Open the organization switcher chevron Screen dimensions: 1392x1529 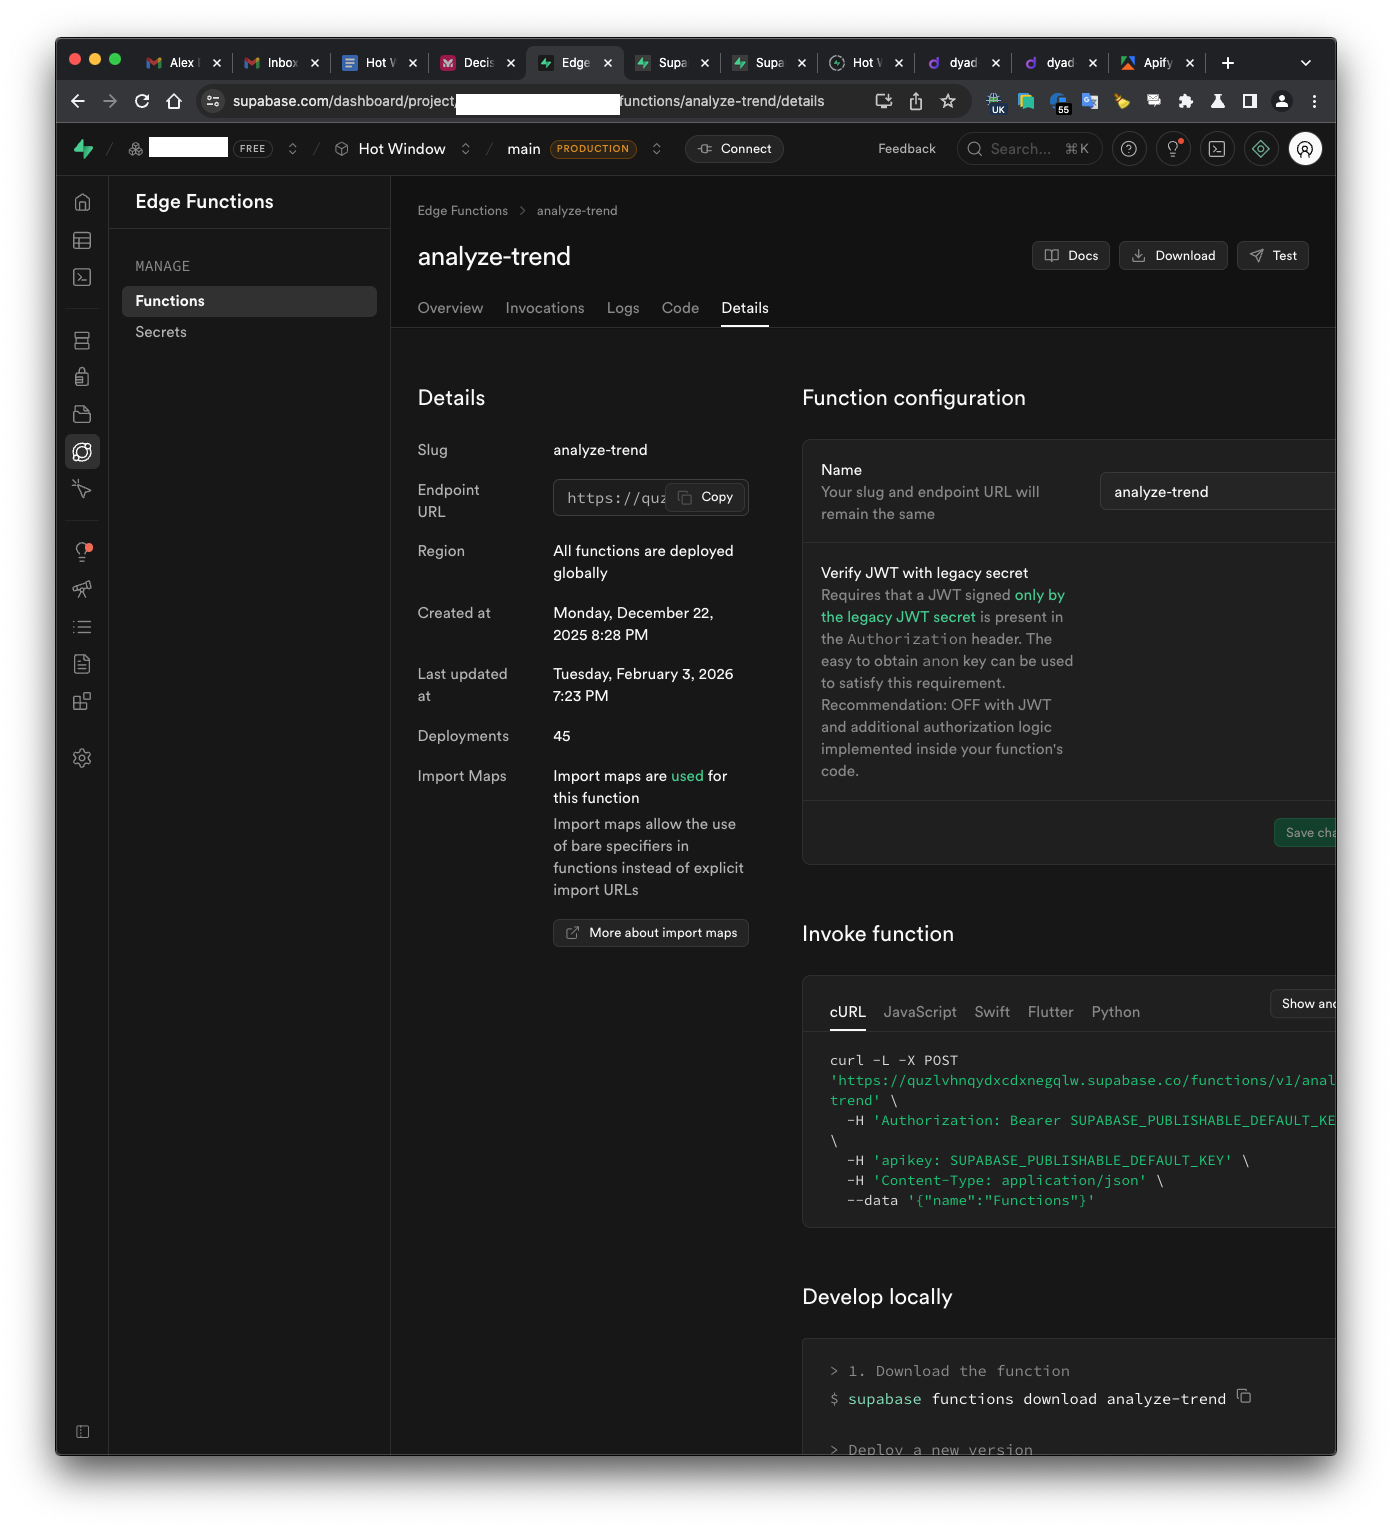[293, 149]
